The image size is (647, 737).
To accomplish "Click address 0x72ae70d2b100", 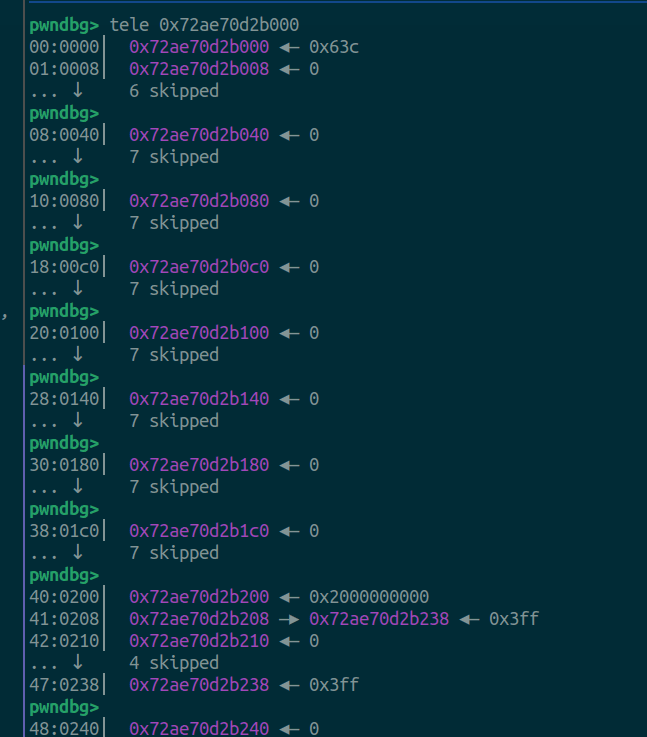I will click(x=199, y=333).
